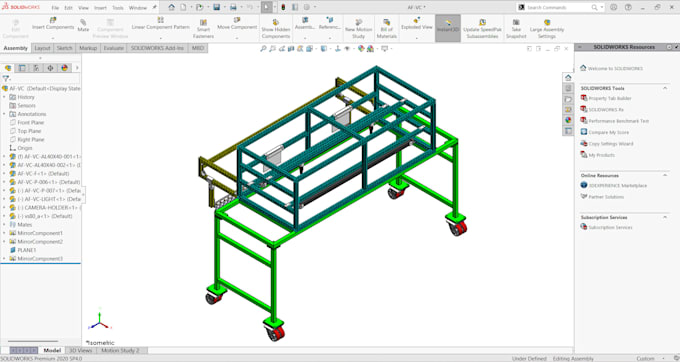
Task: Run Performance Benchmark Test link
Action: click(618, 121)
